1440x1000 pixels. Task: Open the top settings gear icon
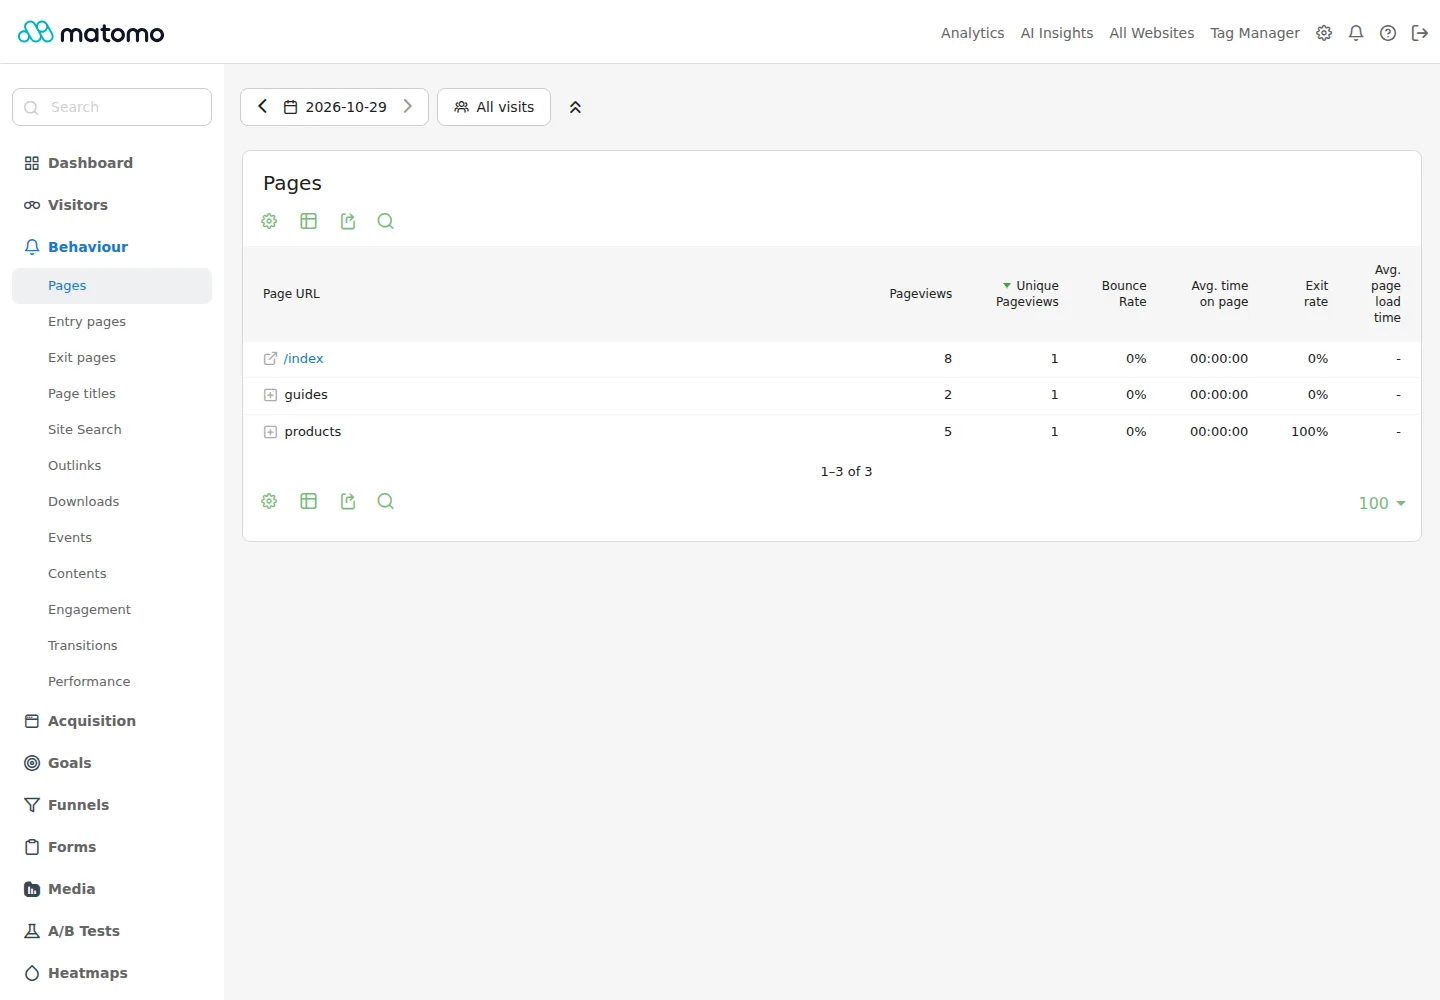point(1324,33)
